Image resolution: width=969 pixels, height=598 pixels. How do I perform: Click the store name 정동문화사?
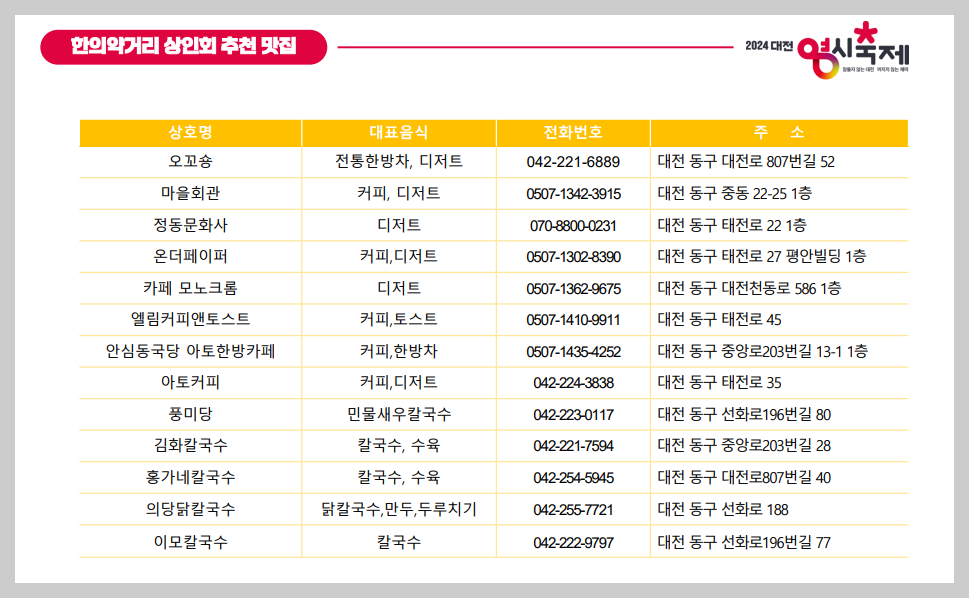click(190, 225)
